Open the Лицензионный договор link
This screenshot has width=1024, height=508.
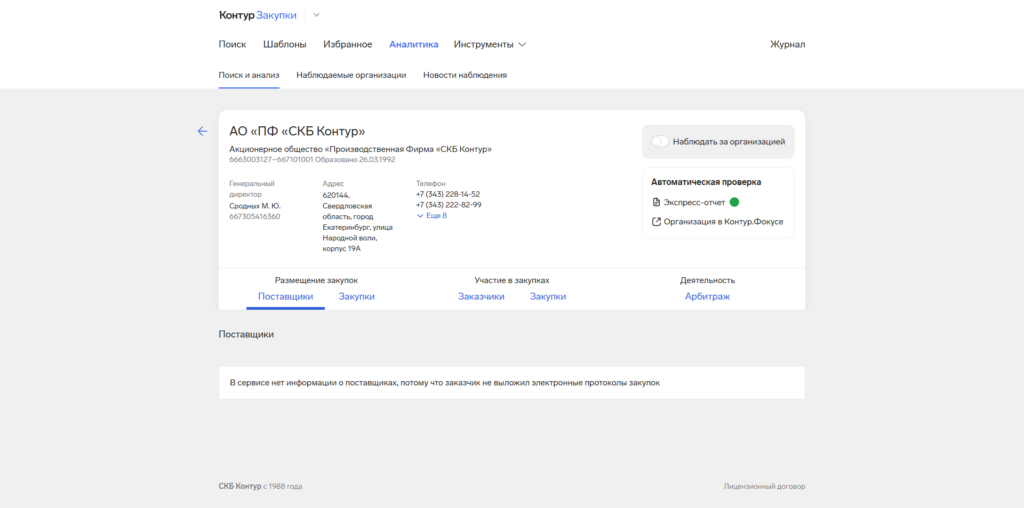[764, 487]
